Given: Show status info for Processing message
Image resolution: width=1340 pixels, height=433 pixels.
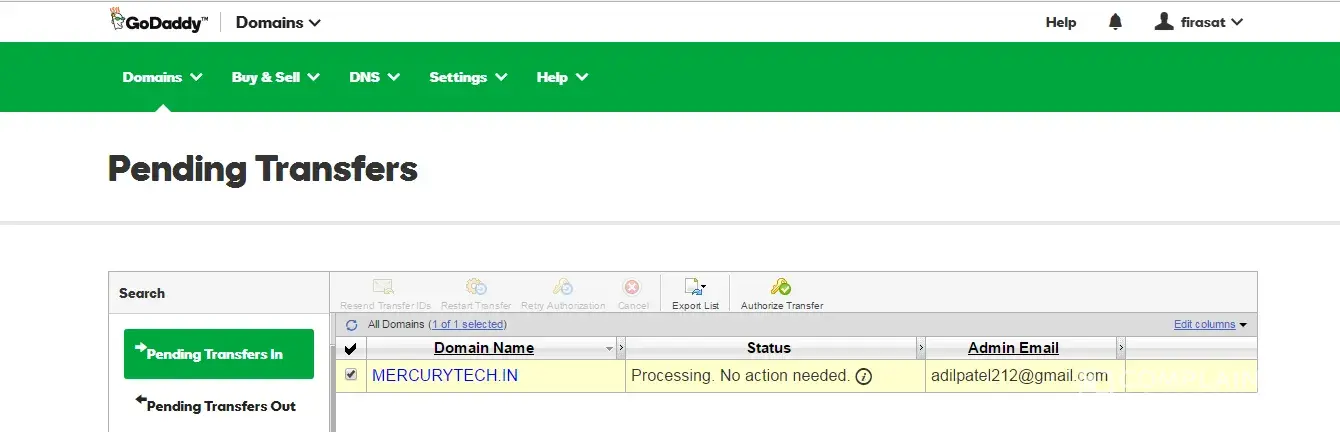Looking at the screenshot, I should coord(864,377).
